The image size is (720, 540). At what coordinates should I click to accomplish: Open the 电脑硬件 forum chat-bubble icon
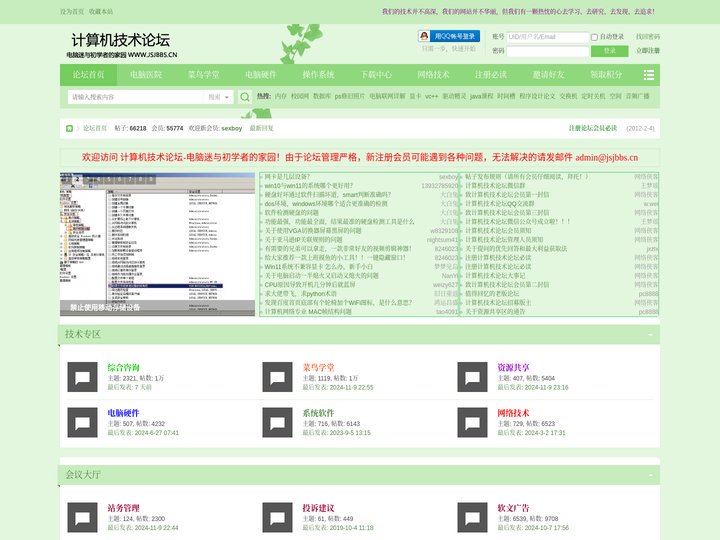click(x=82, y=422)
